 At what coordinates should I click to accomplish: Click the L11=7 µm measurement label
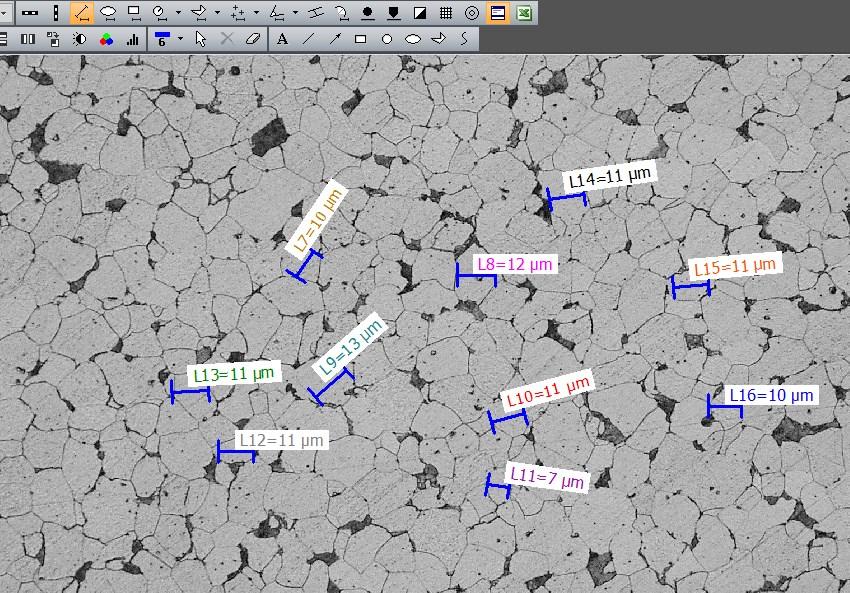point(548,478)
